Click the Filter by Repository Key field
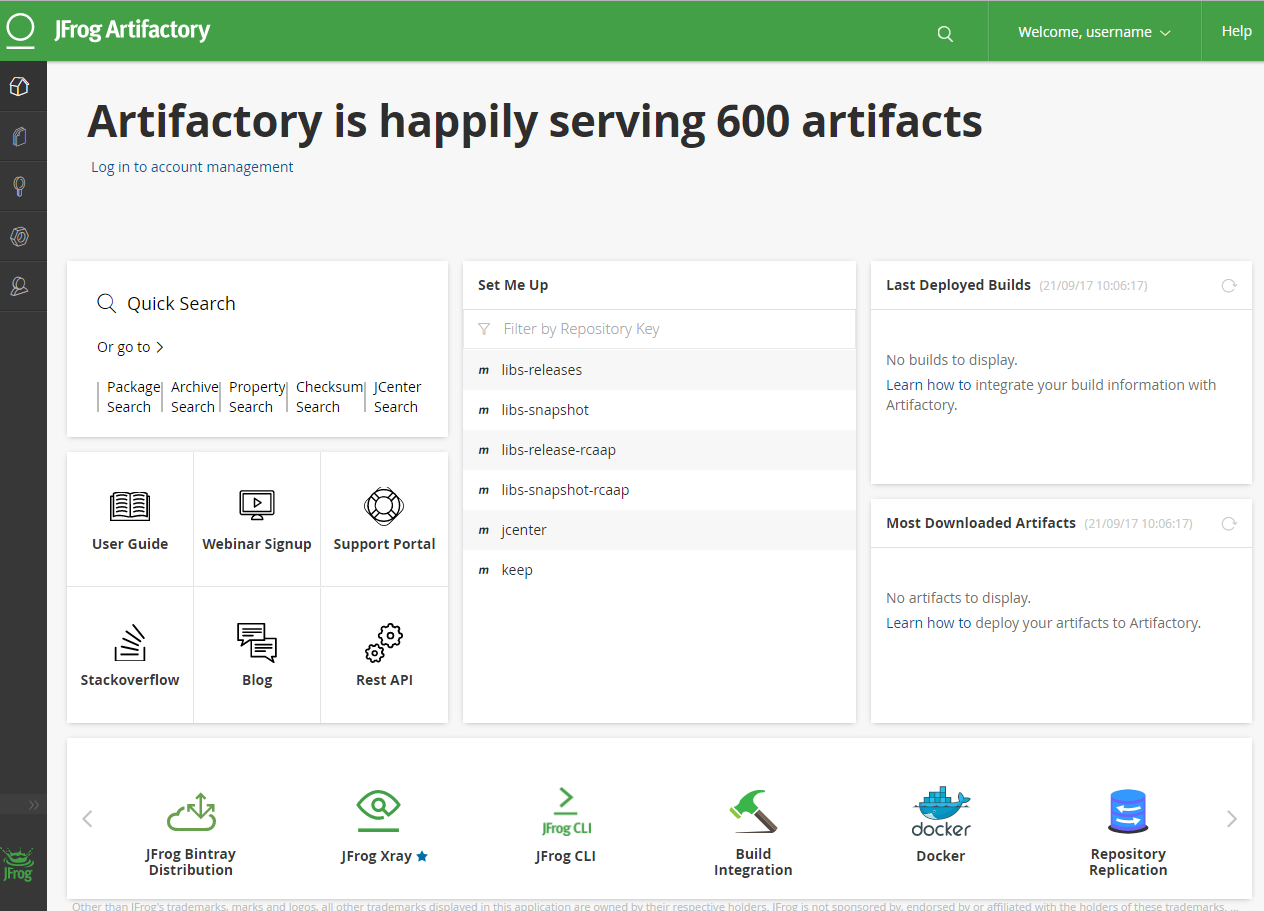1264x911 pixels. click(x=660, y=329)
